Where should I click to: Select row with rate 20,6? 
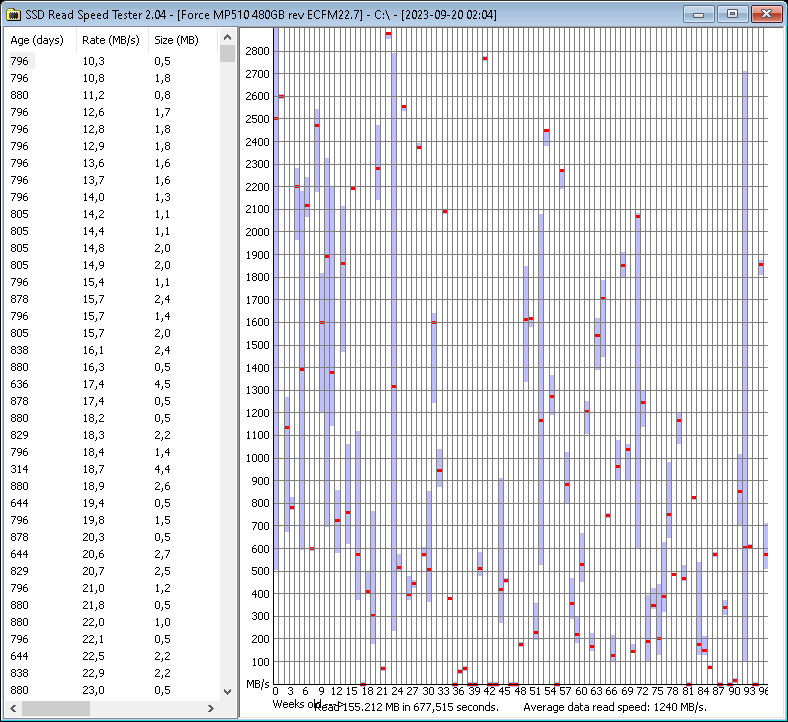(113, 554)
